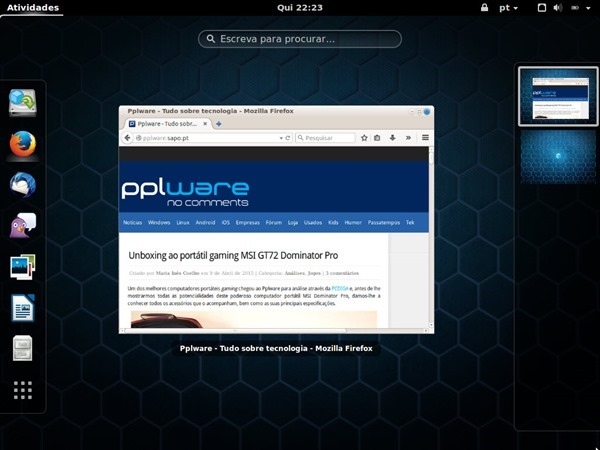Open Pidgin messenger from the dock
This screenshot has height=450, width=600.
[23, 226]
